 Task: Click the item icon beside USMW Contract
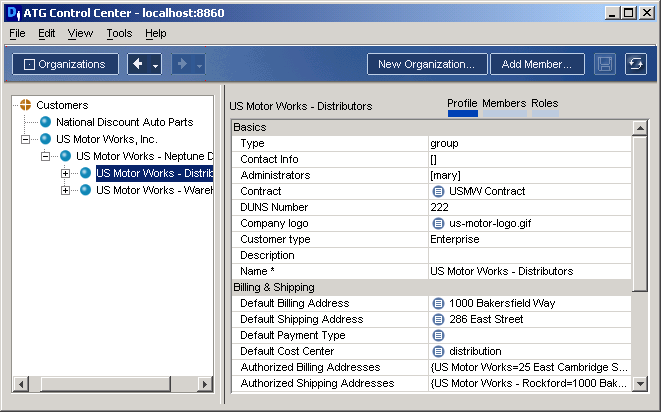tap(438, 191)
